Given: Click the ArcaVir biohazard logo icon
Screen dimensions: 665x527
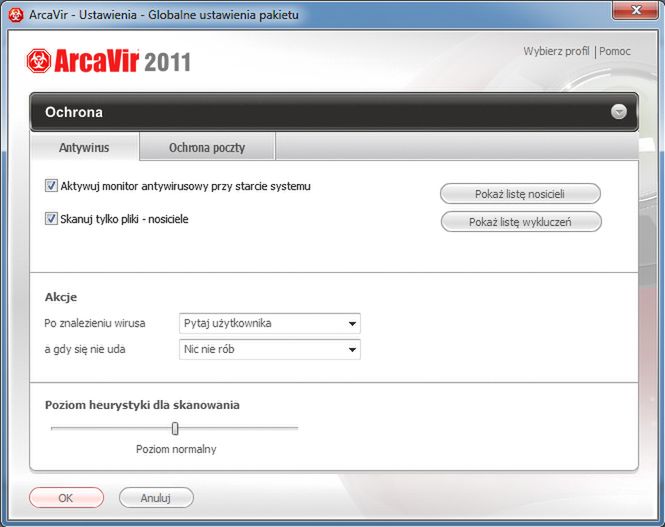Looking at the screenshot, I should 39,61.
